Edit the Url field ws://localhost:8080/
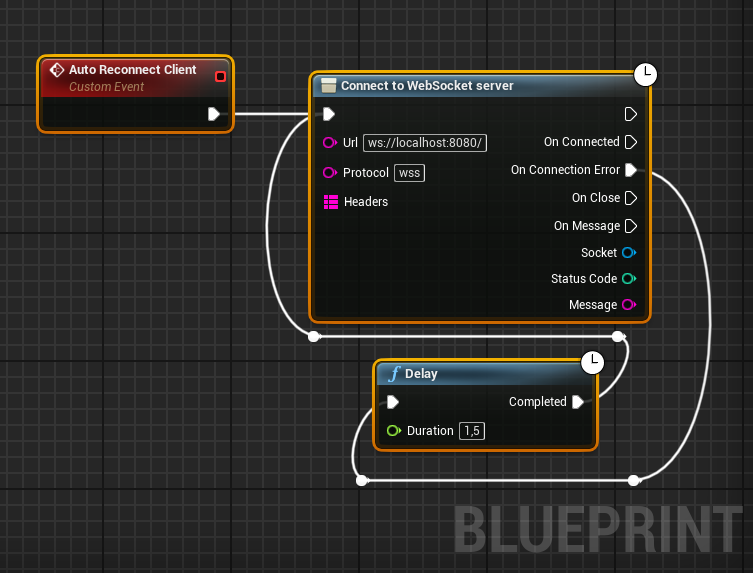Viewport: 753px width, 573px height. [x=425, y=143]
